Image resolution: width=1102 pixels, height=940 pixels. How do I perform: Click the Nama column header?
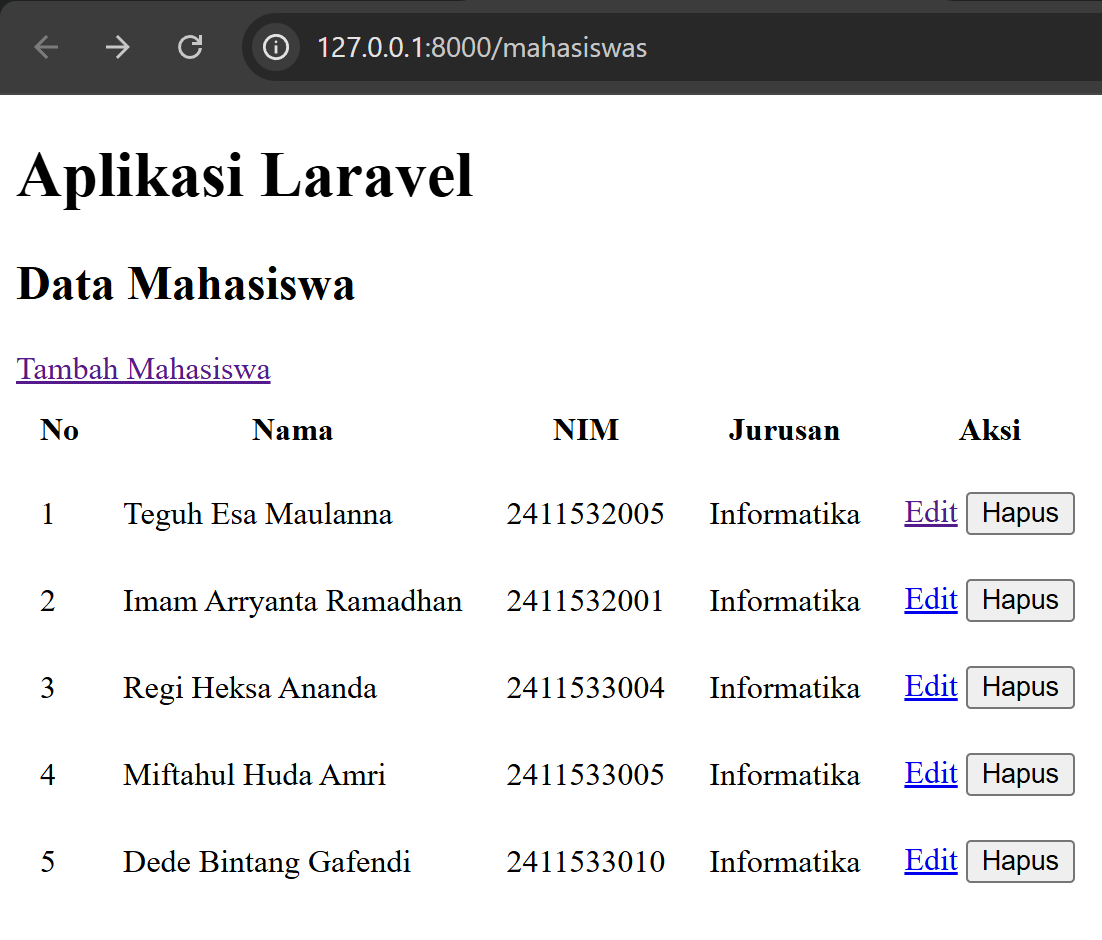[x=292, y=430]
